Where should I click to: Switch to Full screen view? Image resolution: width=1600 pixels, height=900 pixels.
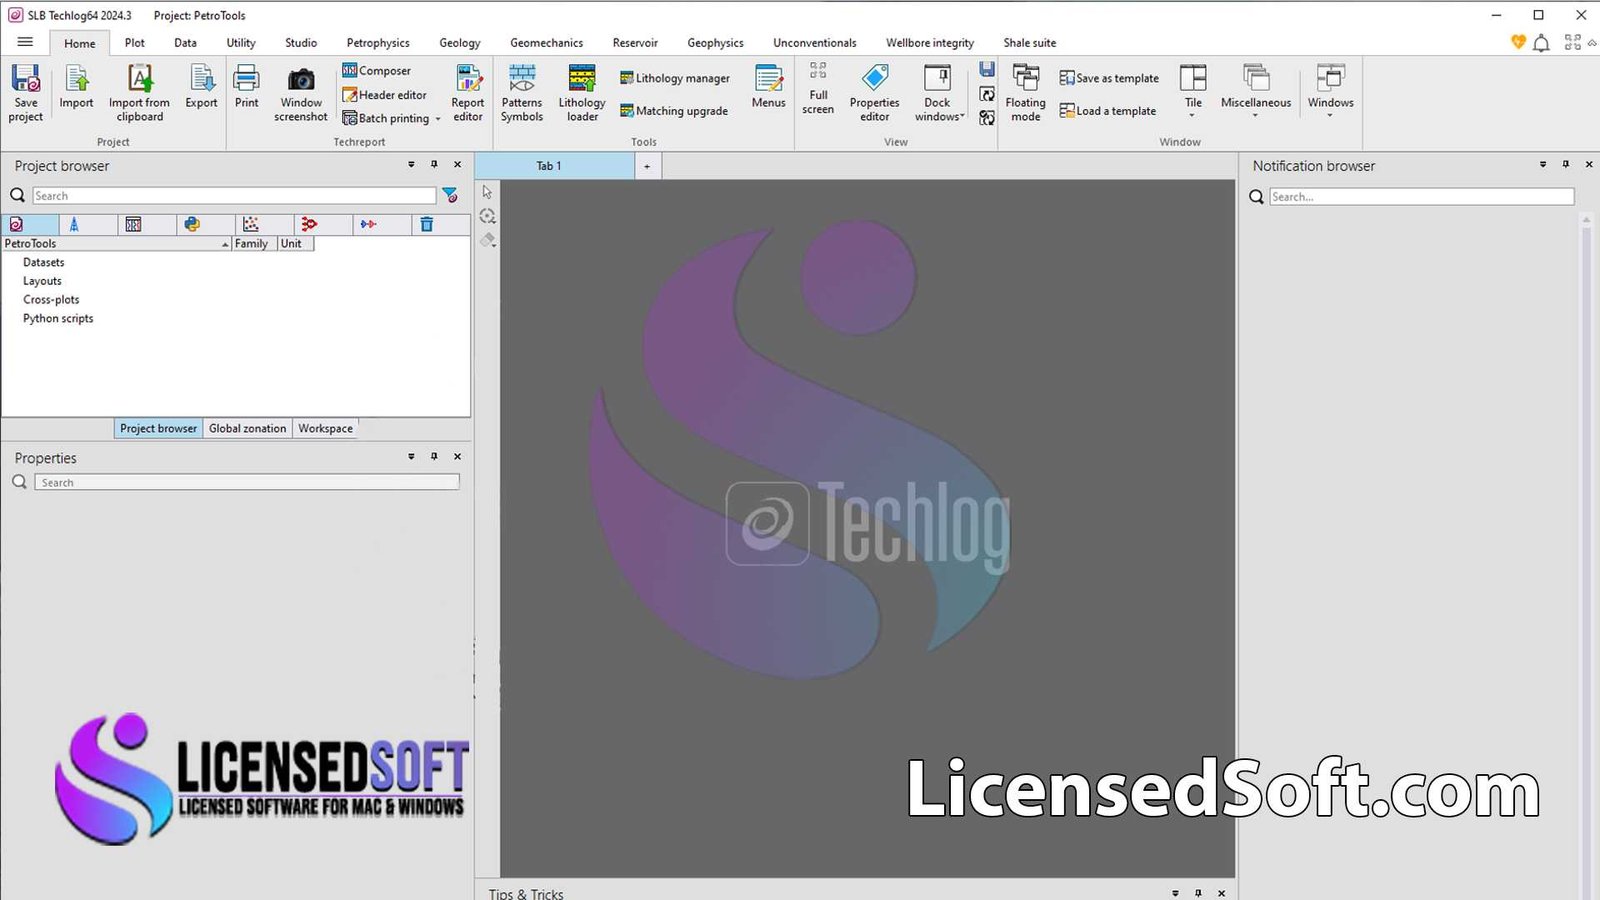point(818,90)
